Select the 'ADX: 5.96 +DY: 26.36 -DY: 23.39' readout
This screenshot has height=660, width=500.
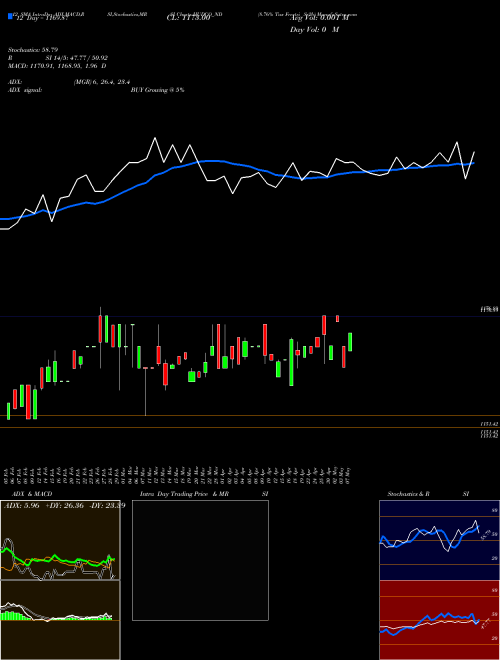(x=64, y=505)
